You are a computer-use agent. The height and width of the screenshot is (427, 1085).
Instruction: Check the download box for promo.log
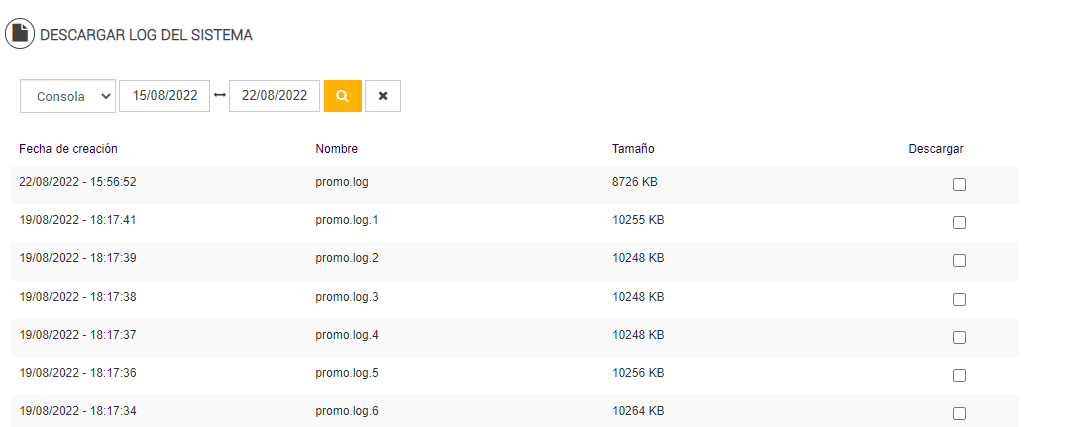tap(959, 184)
